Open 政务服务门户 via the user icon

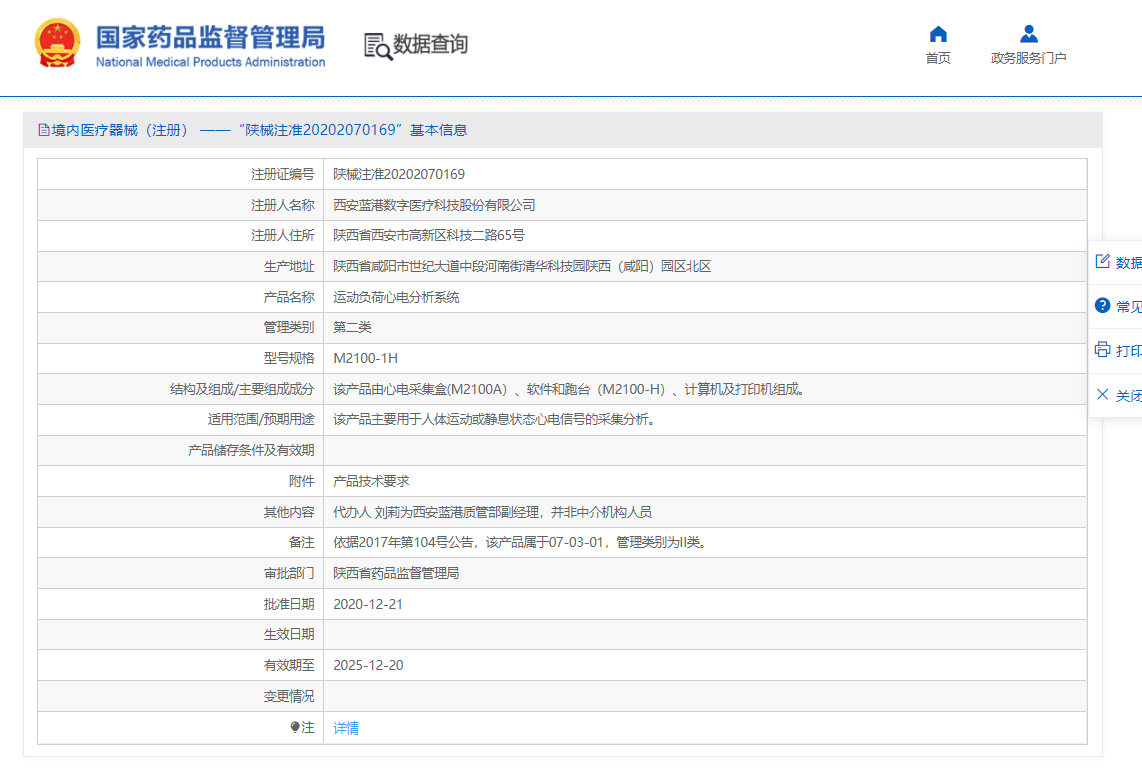(x=1028, y=34)
